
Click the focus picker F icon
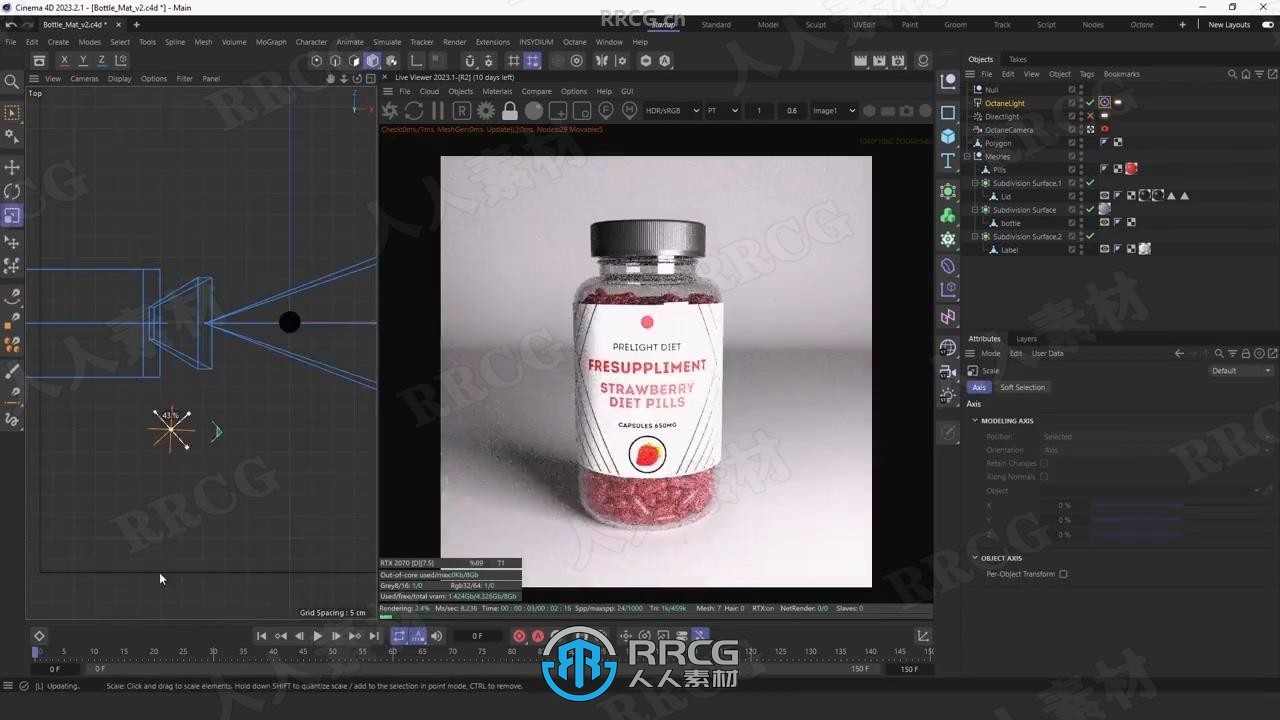coord(606,111)
